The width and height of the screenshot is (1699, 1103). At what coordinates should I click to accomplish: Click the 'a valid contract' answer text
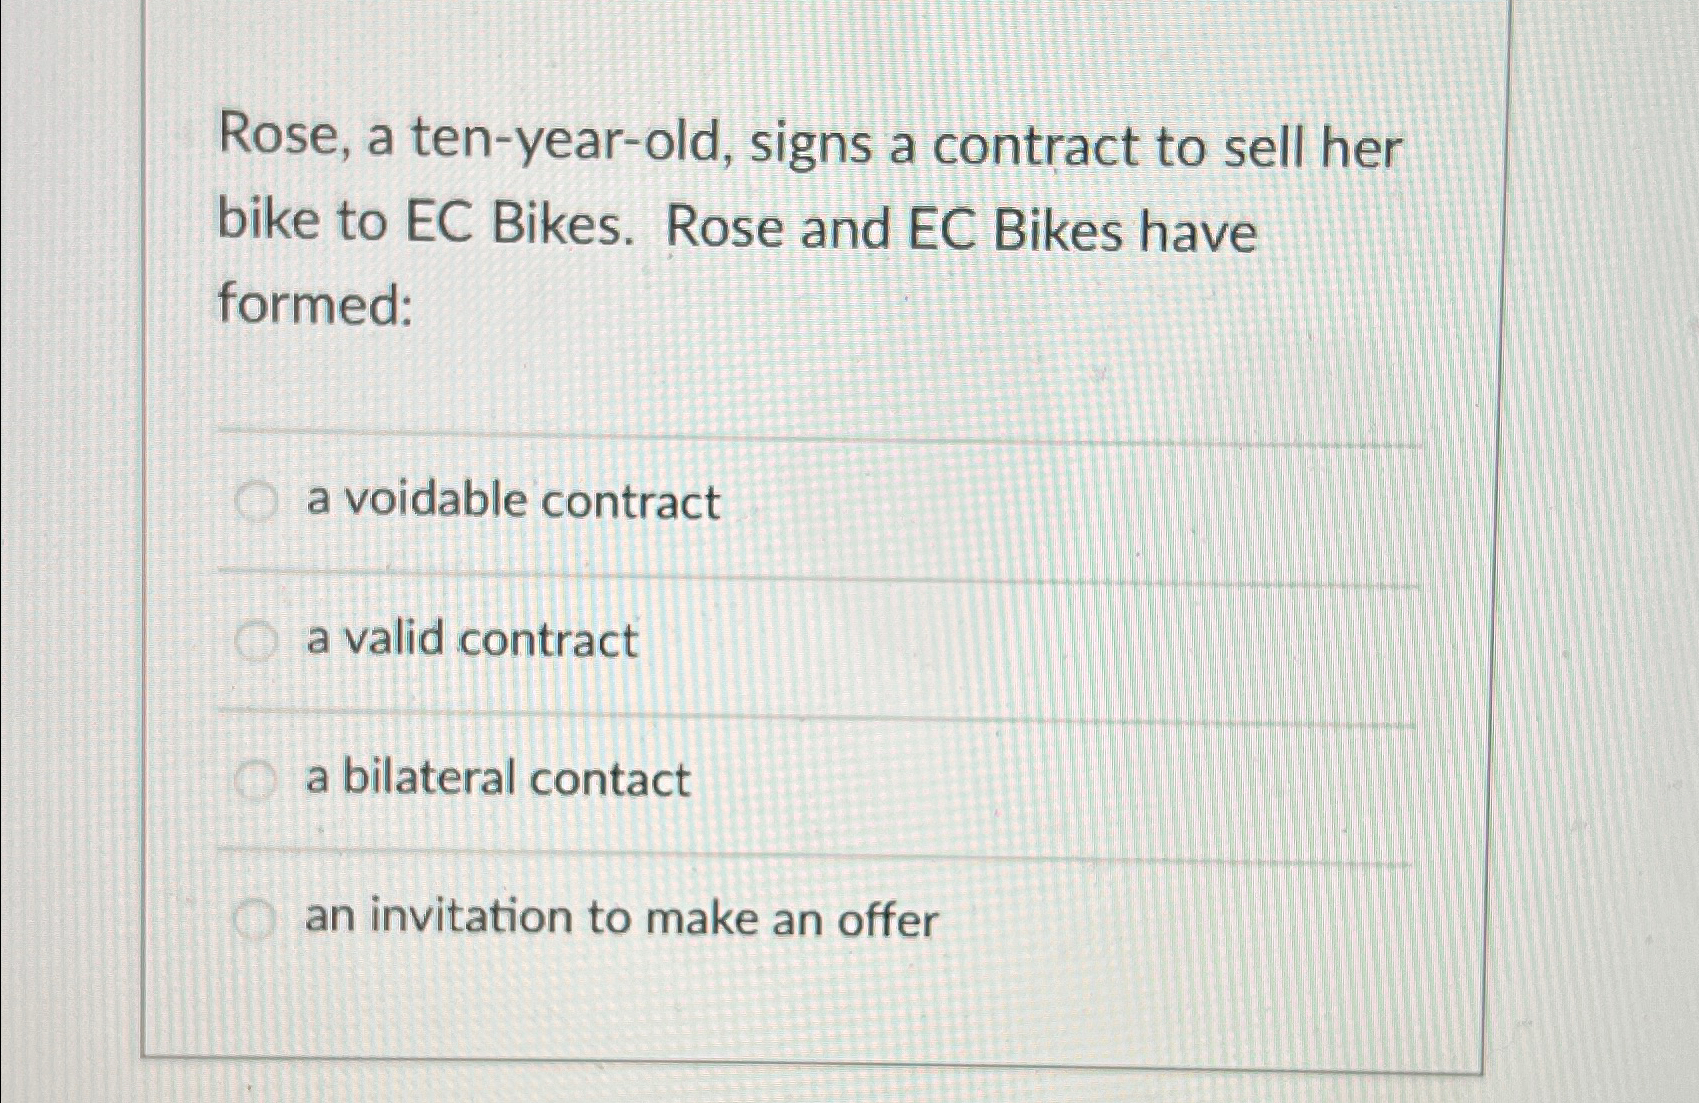point(470,641)
